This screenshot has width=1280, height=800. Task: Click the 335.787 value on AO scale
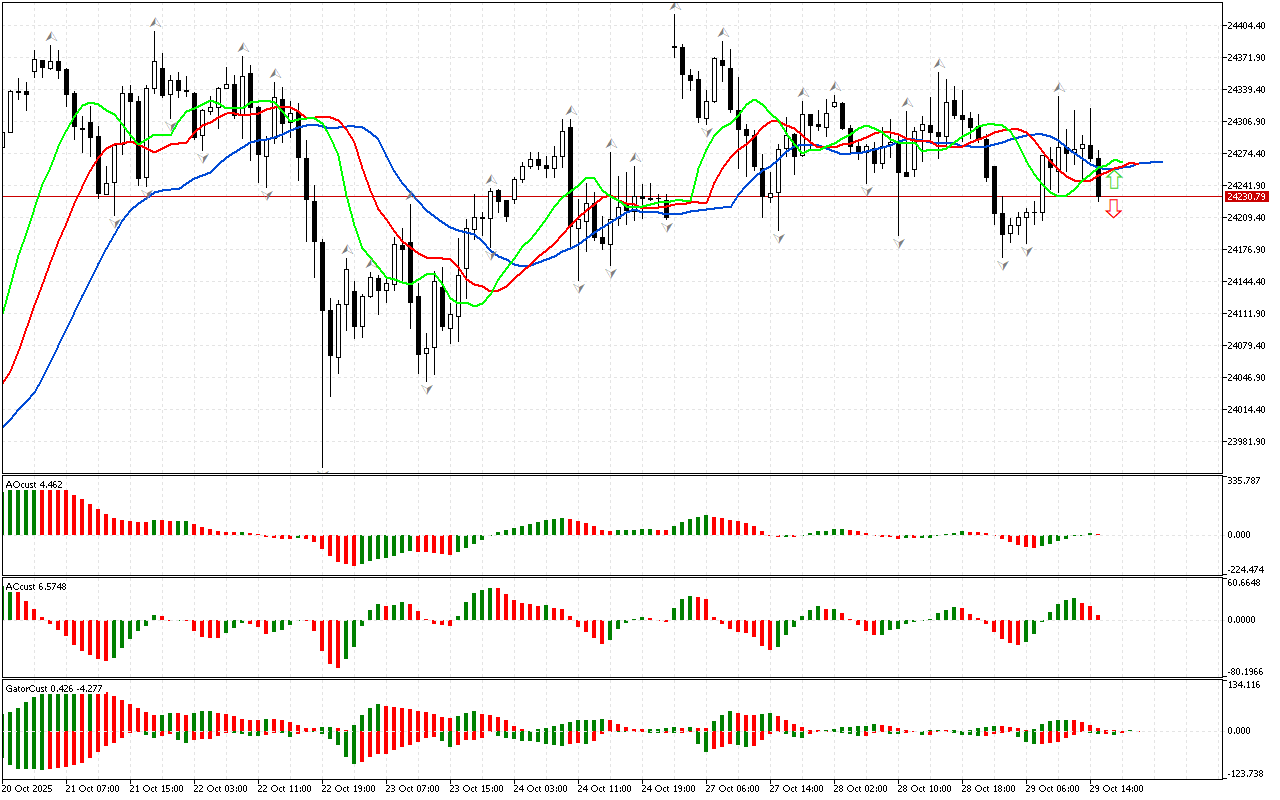click(1243, 481)
